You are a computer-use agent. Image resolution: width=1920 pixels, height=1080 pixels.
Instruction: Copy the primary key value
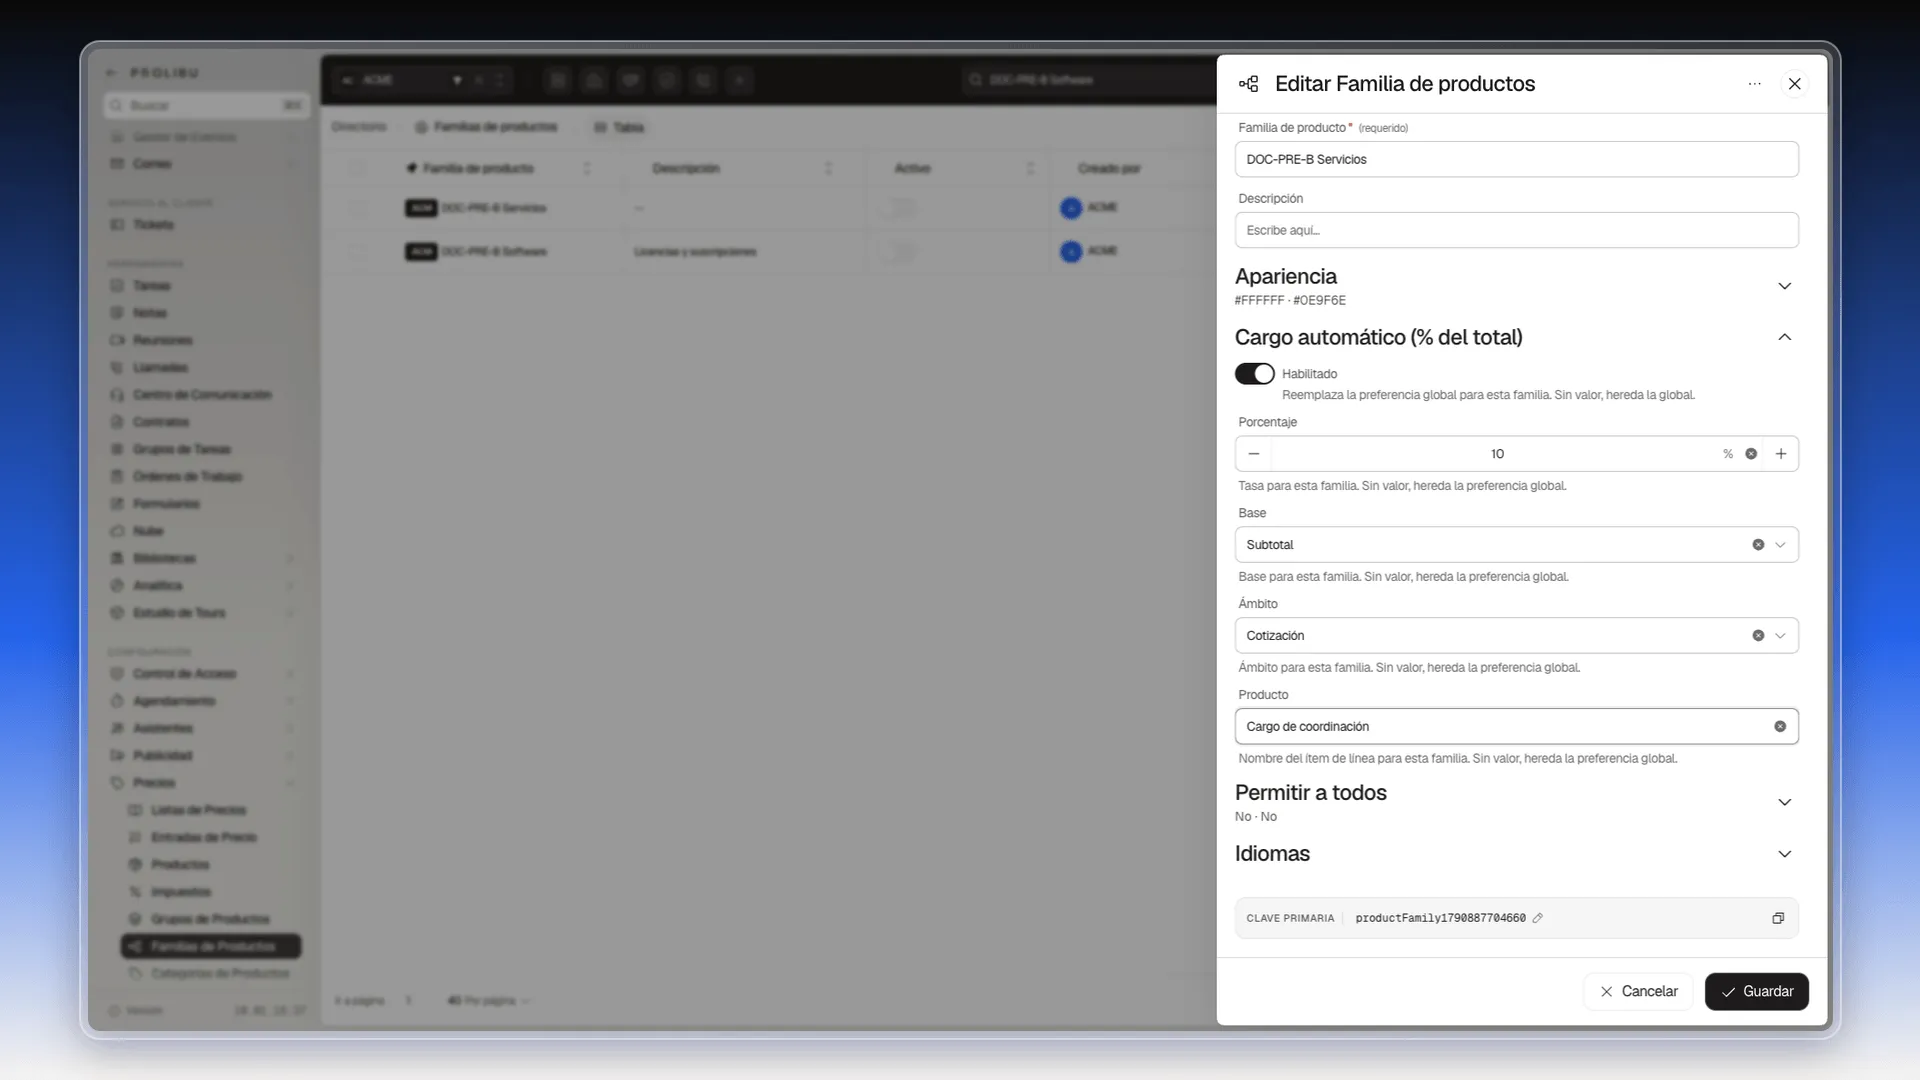point(1778,918)
